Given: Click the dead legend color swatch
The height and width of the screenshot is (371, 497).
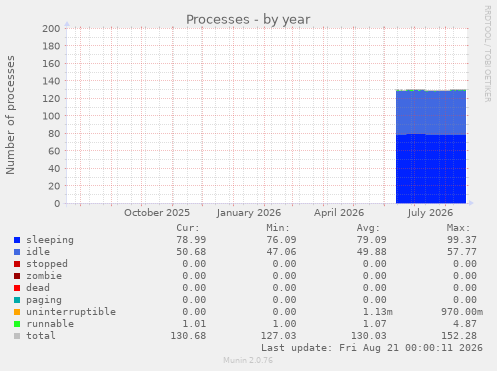Looking at the screenshot, I should point(17,288).
